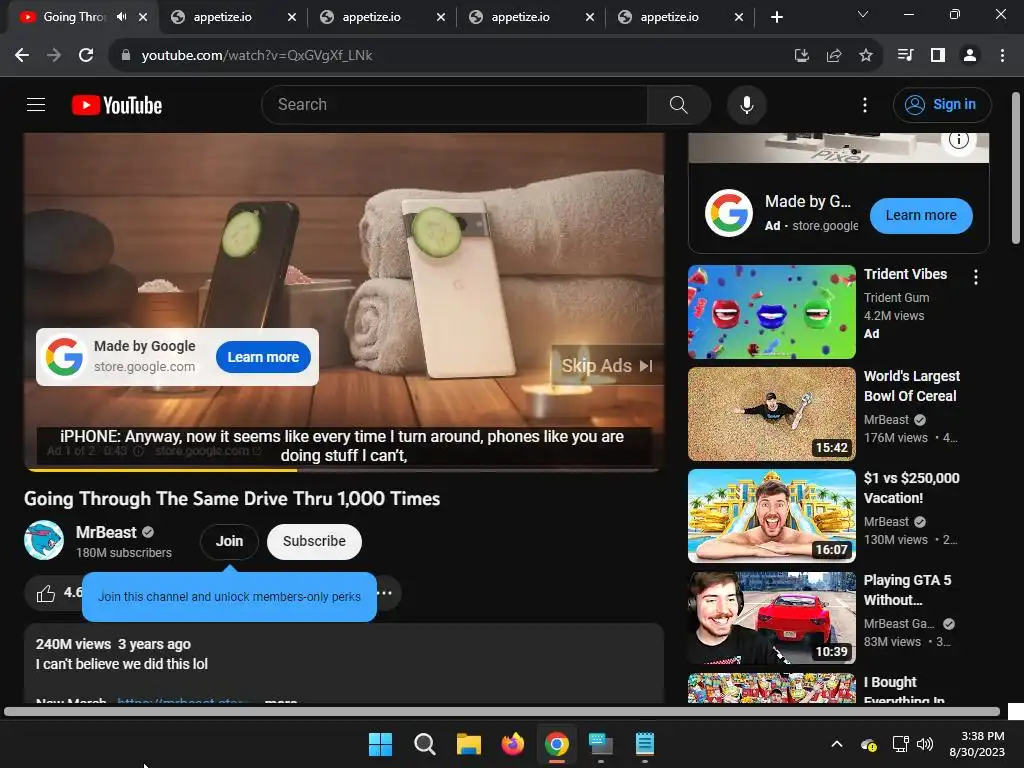Click the Google logo in sidebar ad

coord(729,213)
